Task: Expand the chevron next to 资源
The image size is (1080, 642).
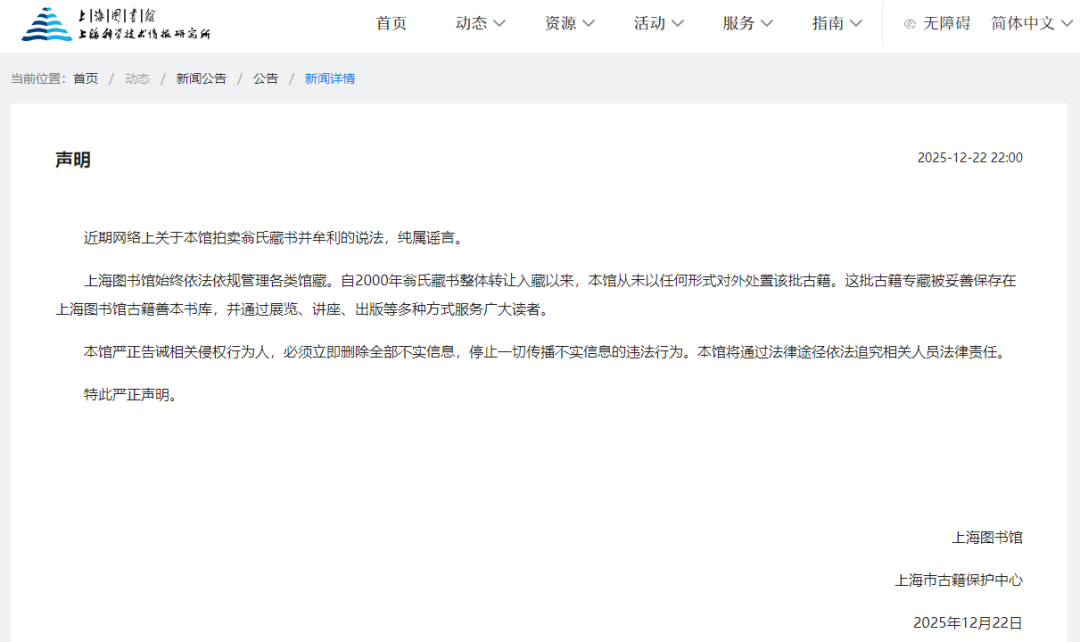Action: (589, 23)
